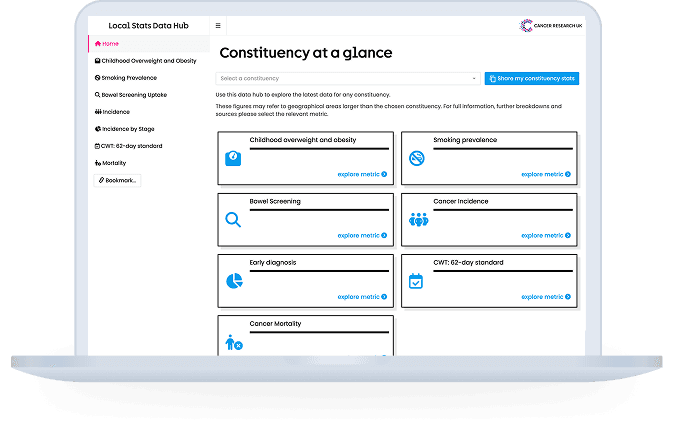Toggle the hamburger sidebar menu icon

click(218, 26)
